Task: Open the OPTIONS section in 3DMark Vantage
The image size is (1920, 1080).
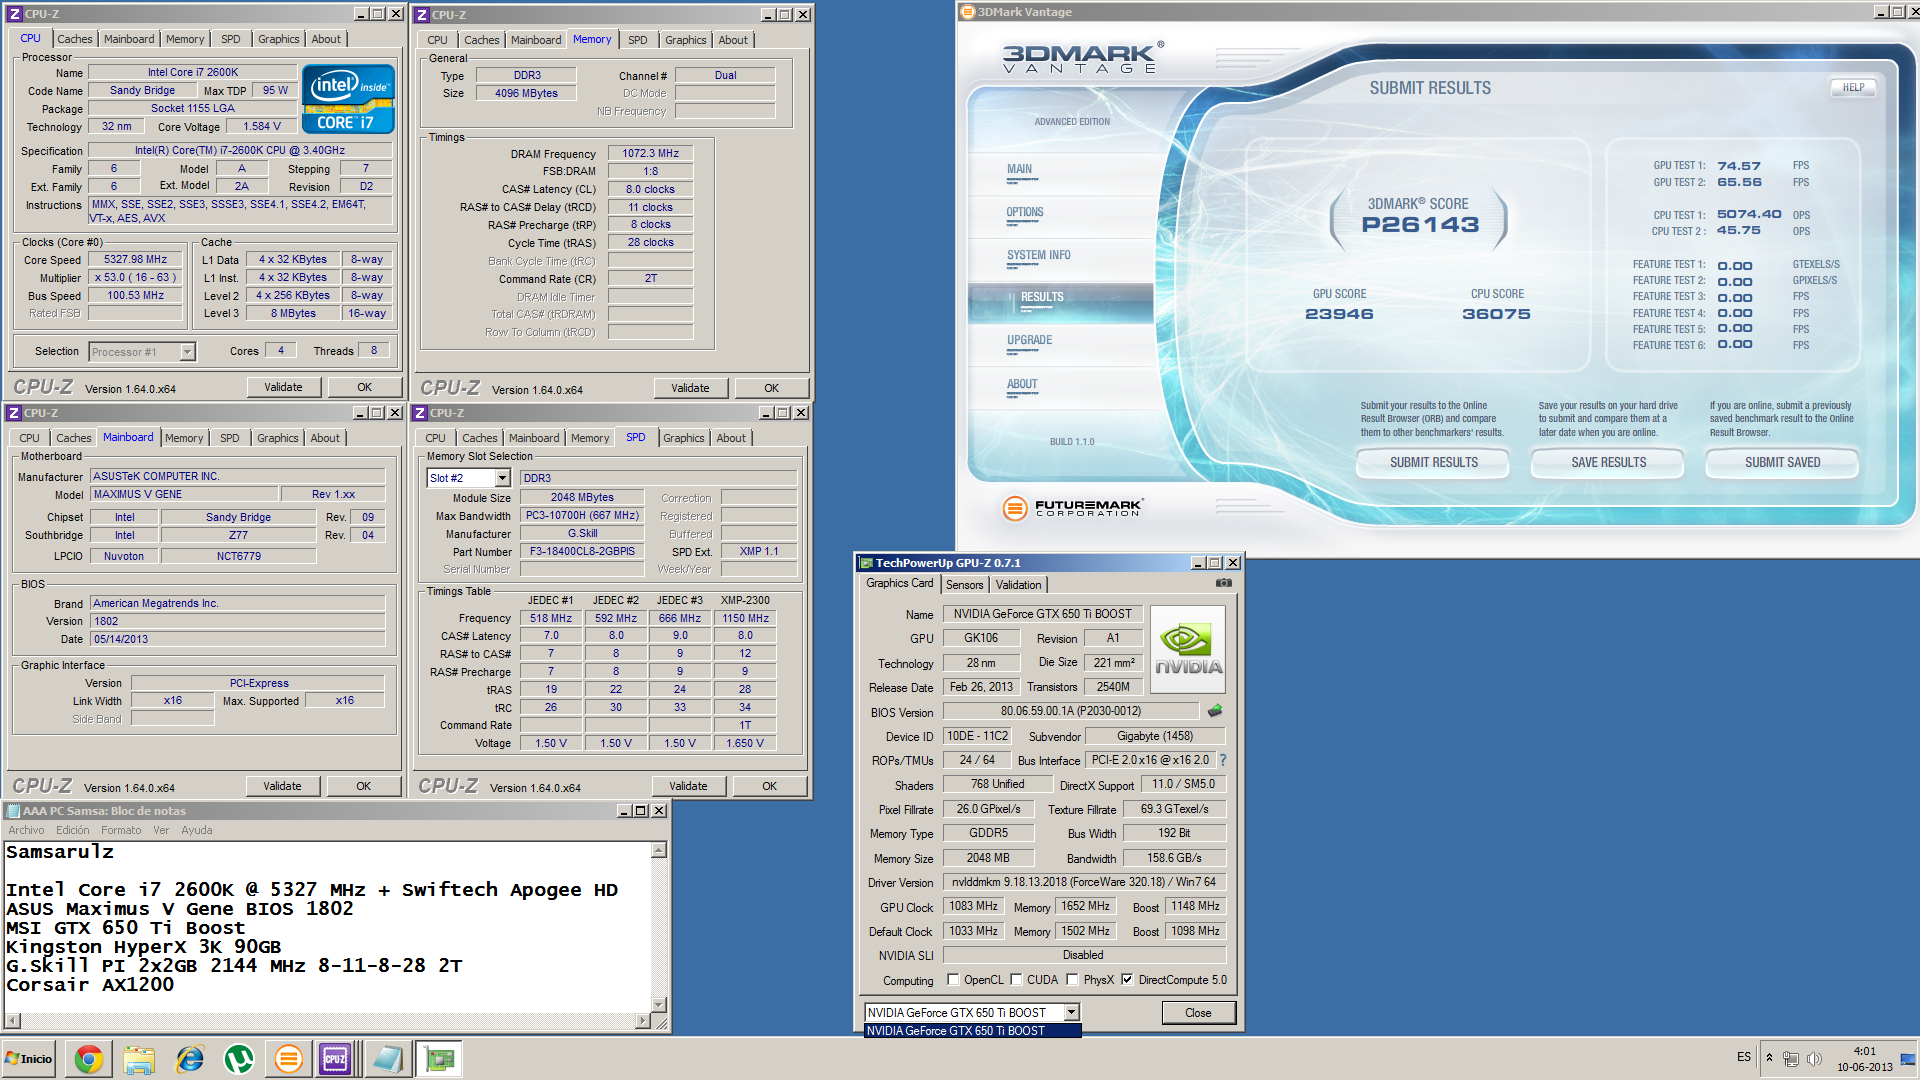Action: click(x=1025, y=213)
